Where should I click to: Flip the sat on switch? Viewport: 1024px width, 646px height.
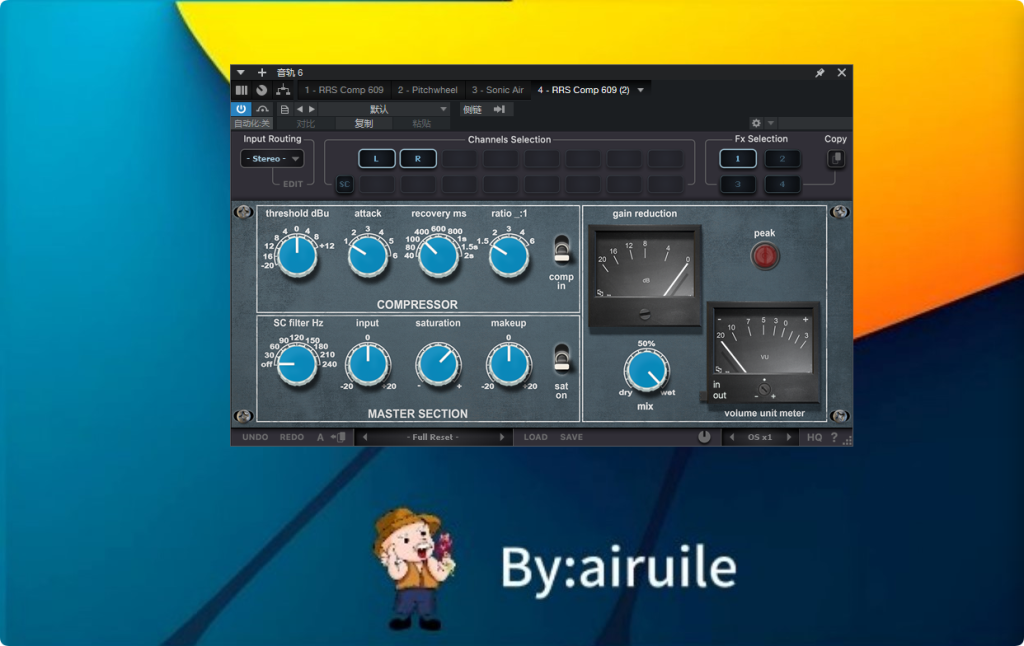562,359
